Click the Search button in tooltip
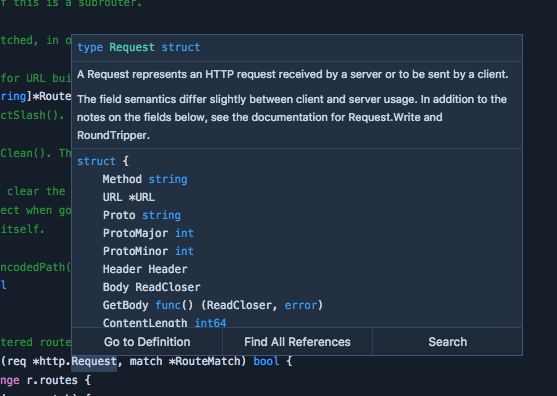557x396 pixels. 448,342
